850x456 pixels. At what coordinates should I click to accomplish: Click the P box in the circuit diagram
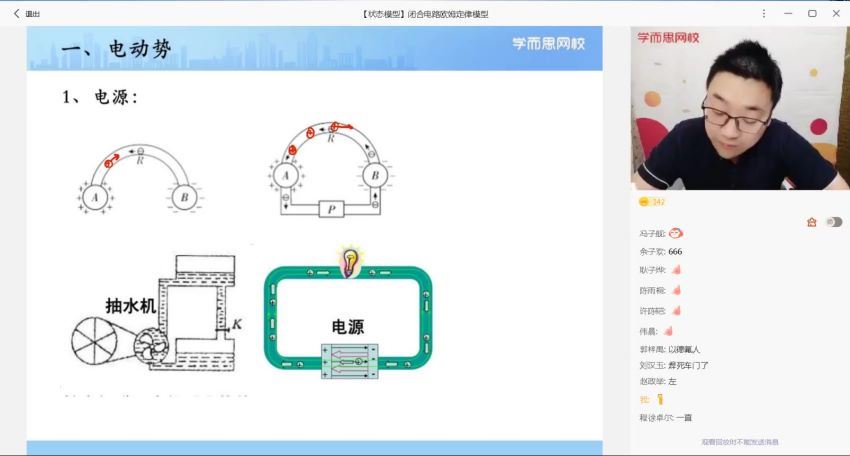[331, 209]
